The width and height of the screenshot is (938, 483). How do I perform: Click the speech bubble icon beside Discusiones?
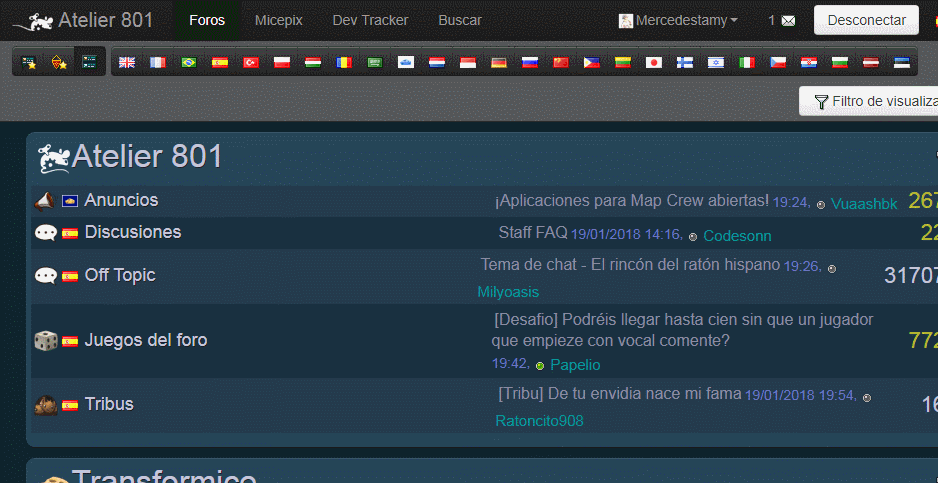[x=46, y=233]
